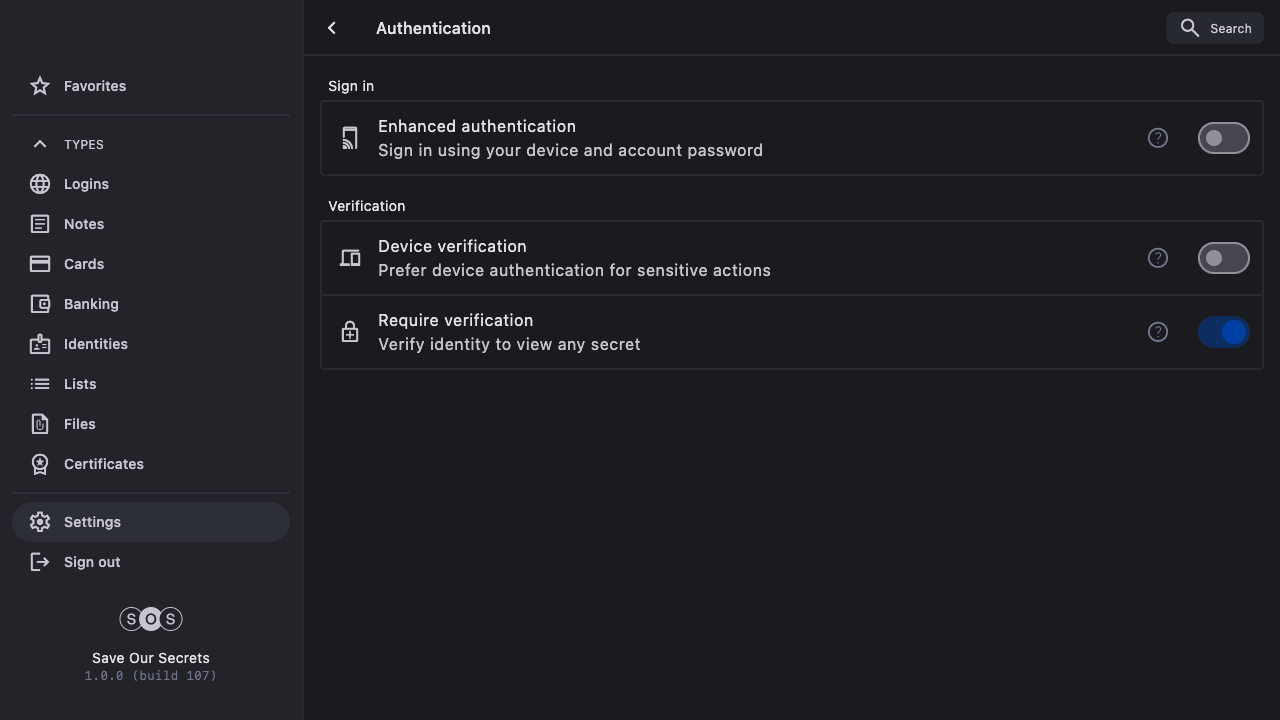The height and width of the screenshot is (720, 1280).
Task: Click the SOS logo in the sidebar
Action: click(151, 619)
